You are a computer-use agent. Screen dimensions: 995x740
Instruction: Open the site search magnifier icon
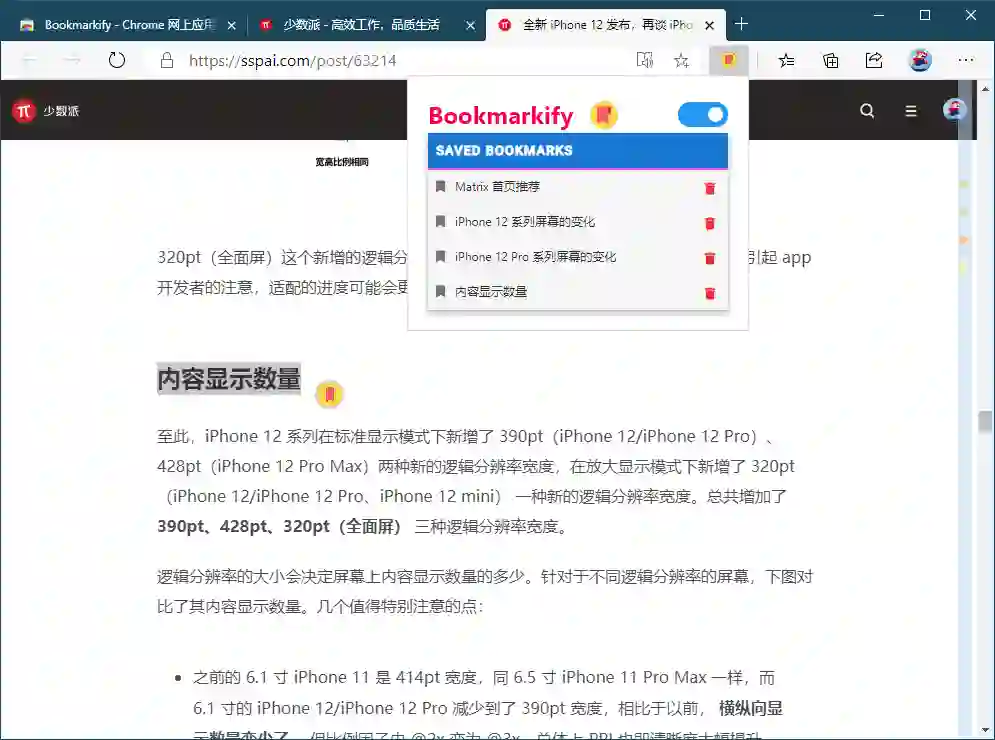point(867,111)
